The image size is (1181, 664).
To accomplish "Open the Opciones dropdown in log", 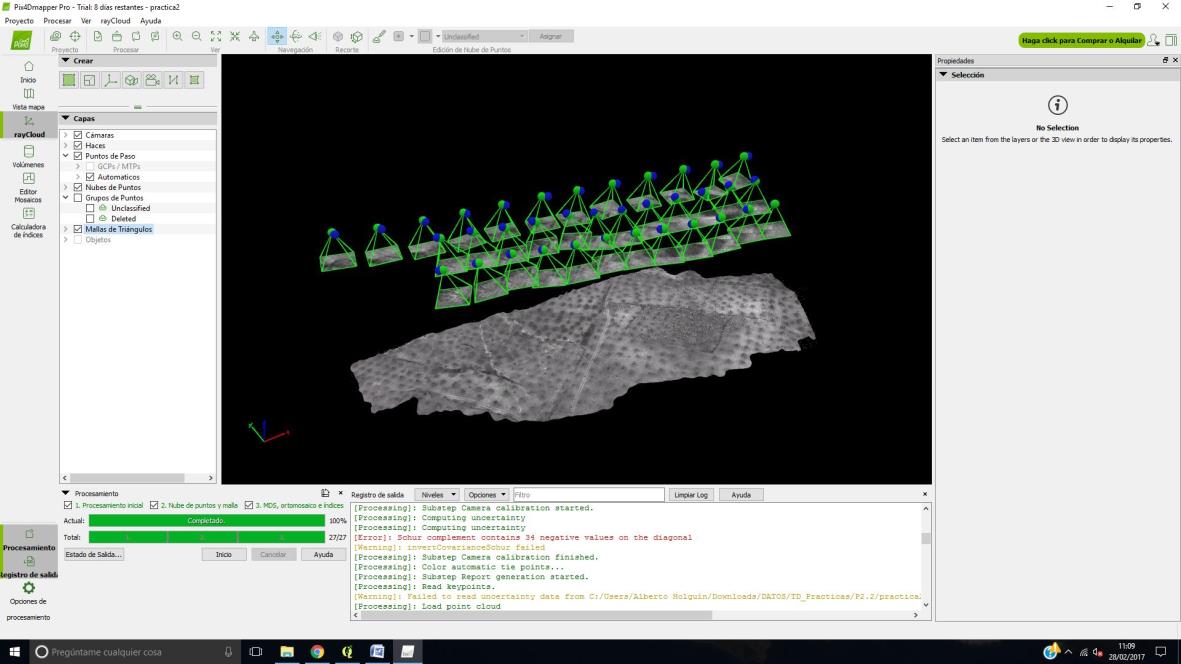I will point(487,495).
